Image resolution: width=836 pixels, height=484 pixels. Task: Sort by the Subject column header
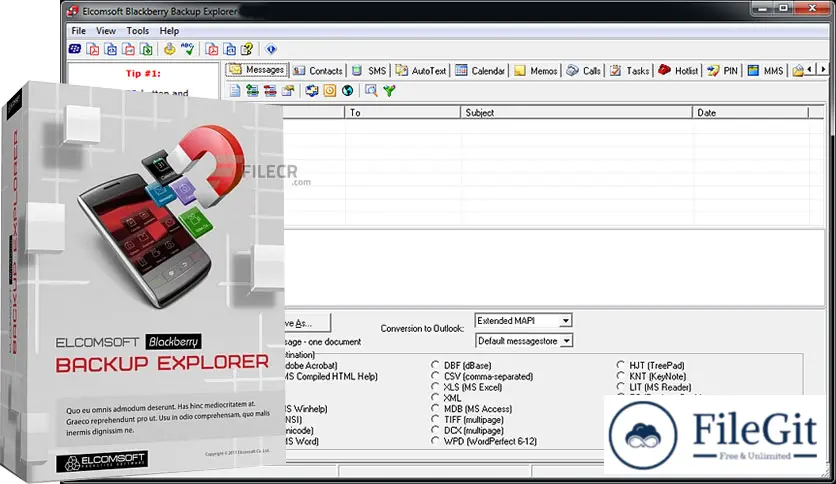(x=576, y=112)
